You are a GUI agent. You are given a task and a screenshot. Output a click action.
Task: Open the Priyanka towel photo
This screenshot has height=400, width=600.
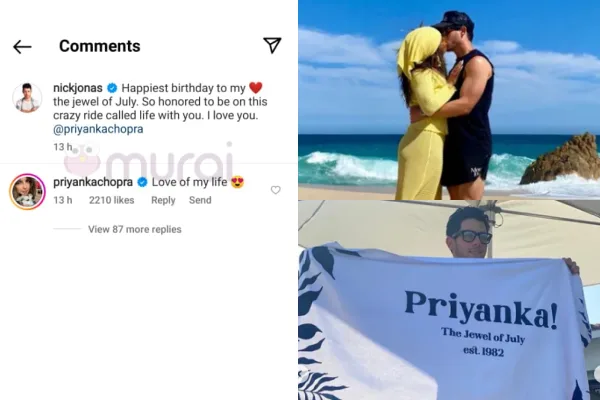pos(449,300)
